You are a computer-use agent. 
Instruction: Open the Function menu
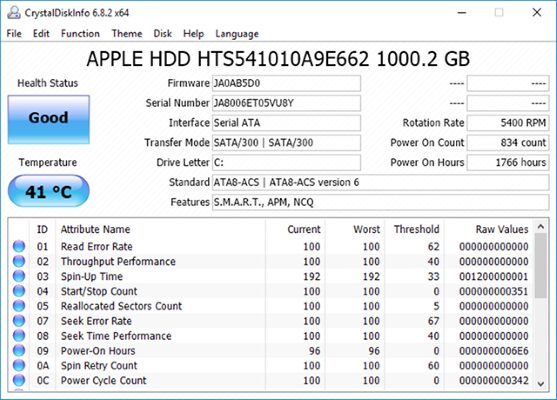pyautogui.click(x=80, y=33)
